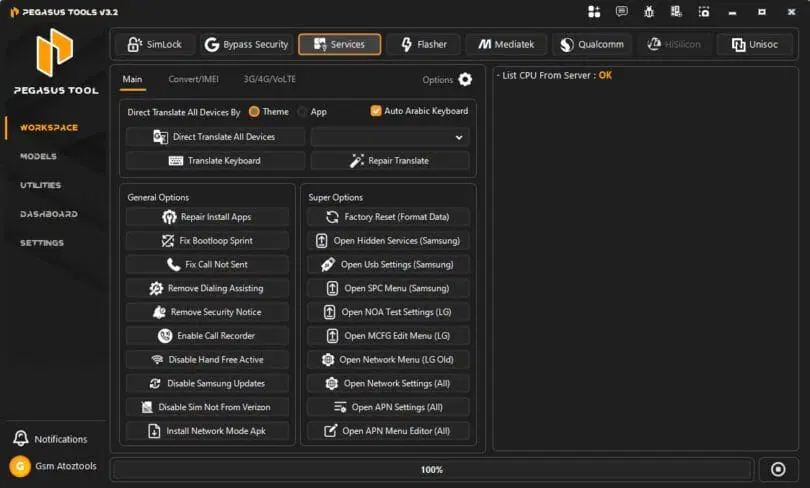The width and height of the screenshot is (810, 488).
Task: Switch to the 3G/4G/VoLTE sub-tab
Action: (270, 79)
